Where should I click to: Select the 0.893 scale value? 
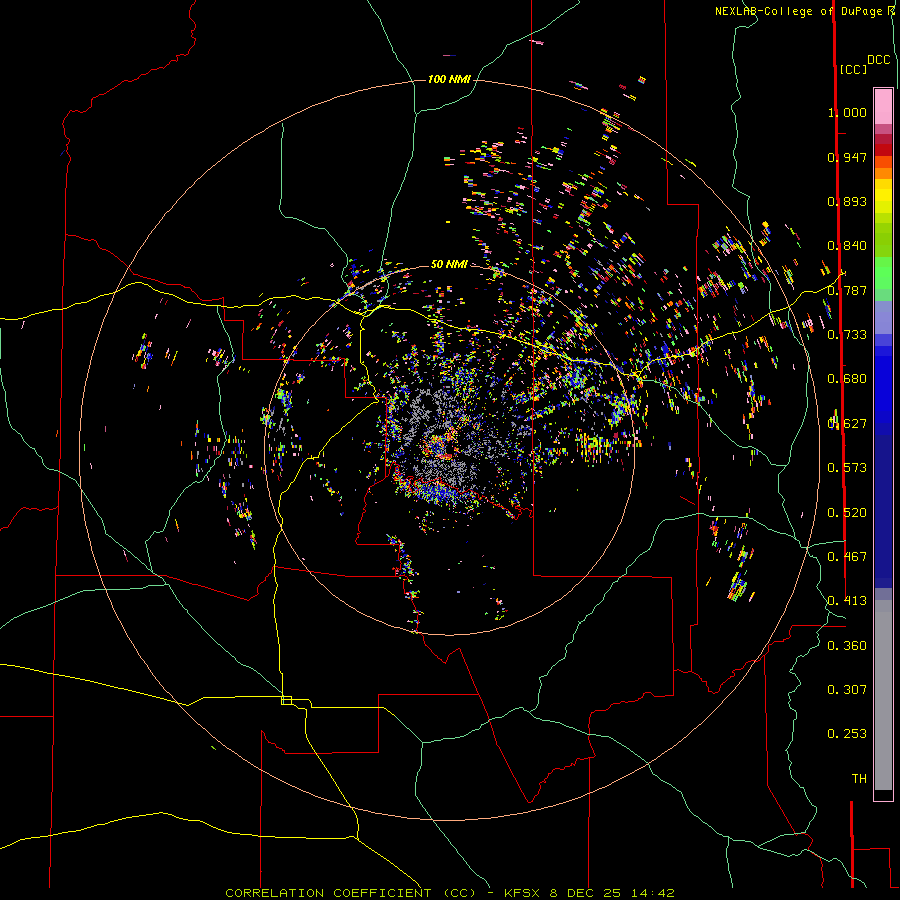coord(847,201)
